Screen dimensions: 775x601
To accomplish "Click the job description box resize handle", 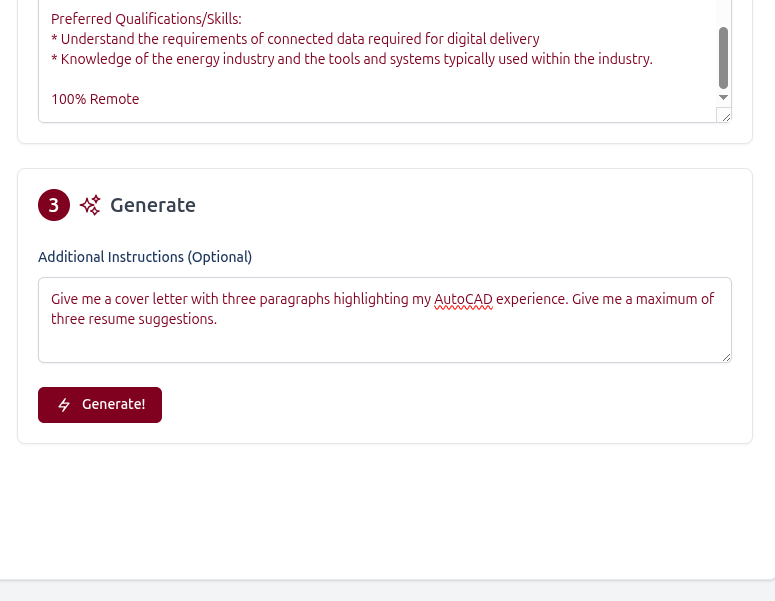I will click(x=725, y=116).
